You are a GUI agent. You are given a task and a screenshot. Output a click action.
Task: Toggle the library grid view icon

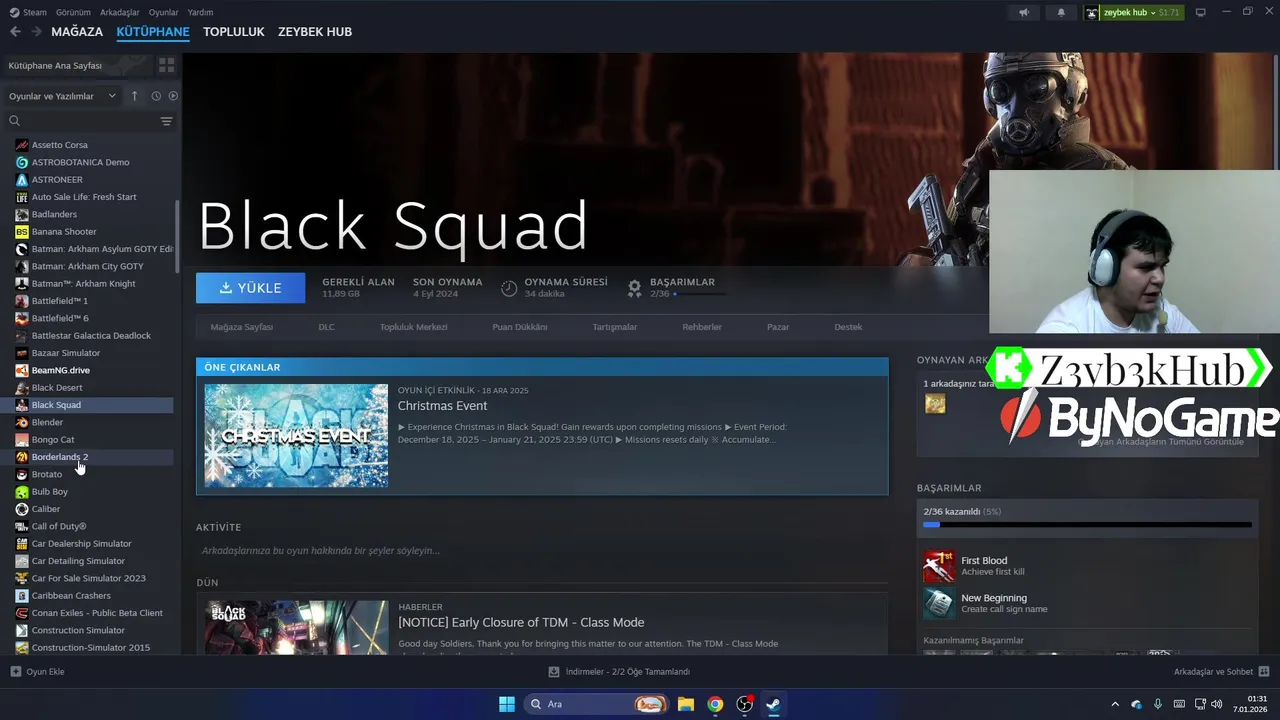coord(166,65)
